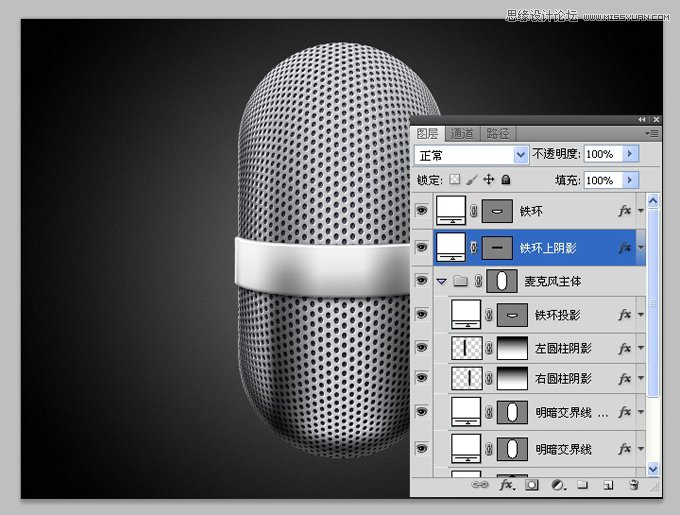Expand effects arrow on 铁环上阴影 layer
680x515 pixels.
(641, 248)
